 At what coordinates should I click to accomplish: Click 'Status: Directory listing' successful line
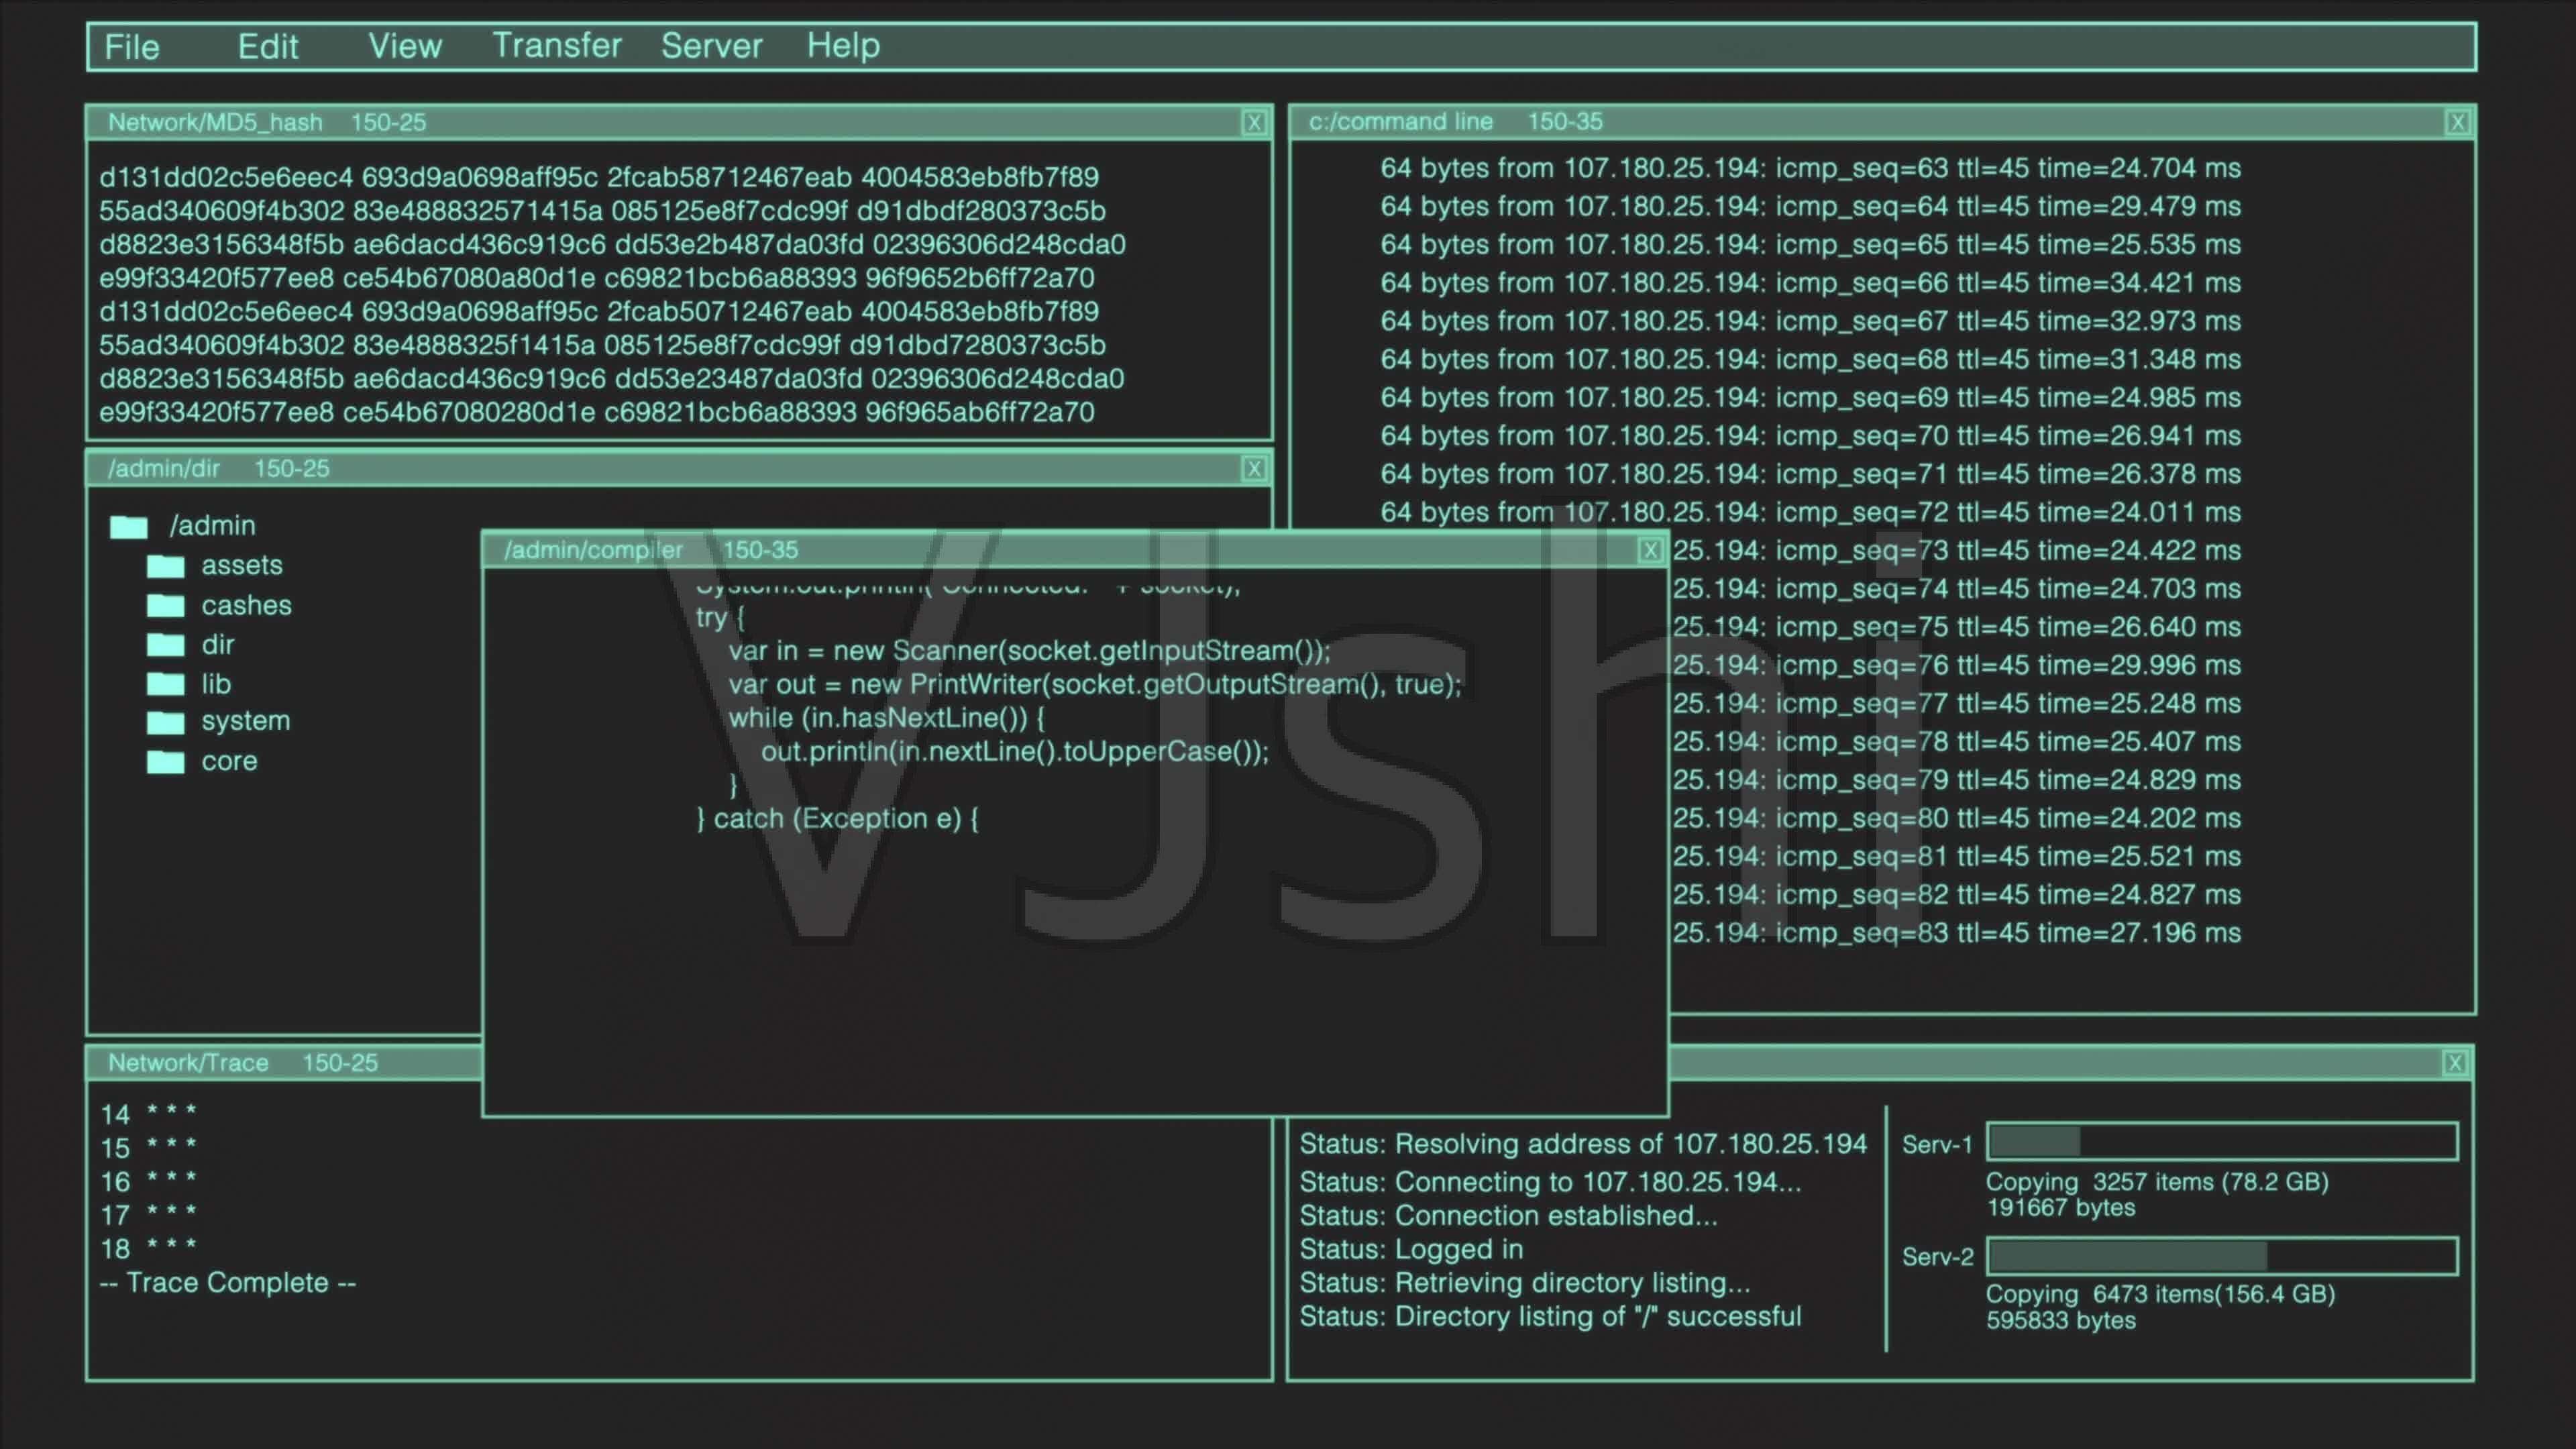[1550, 1317]
